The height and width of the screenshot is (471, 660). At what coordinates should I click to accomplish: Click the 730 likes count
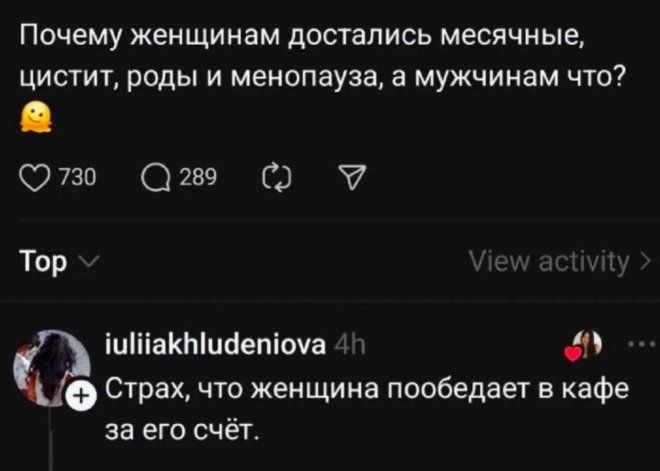tap(77, 179)
